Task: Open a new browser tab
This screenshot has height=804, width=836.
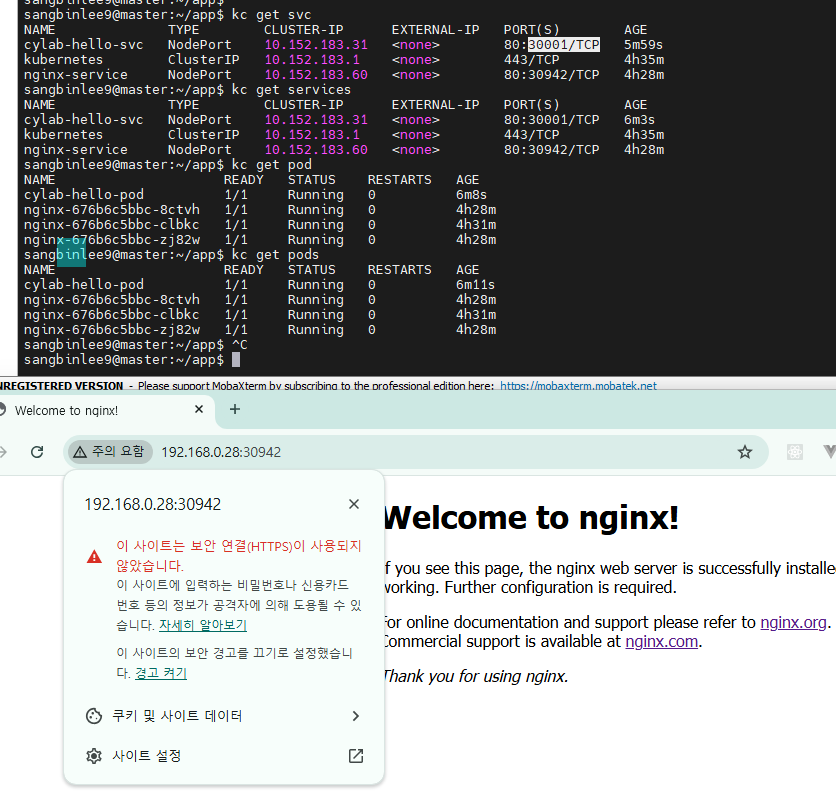Action: (x=235, y=409)
